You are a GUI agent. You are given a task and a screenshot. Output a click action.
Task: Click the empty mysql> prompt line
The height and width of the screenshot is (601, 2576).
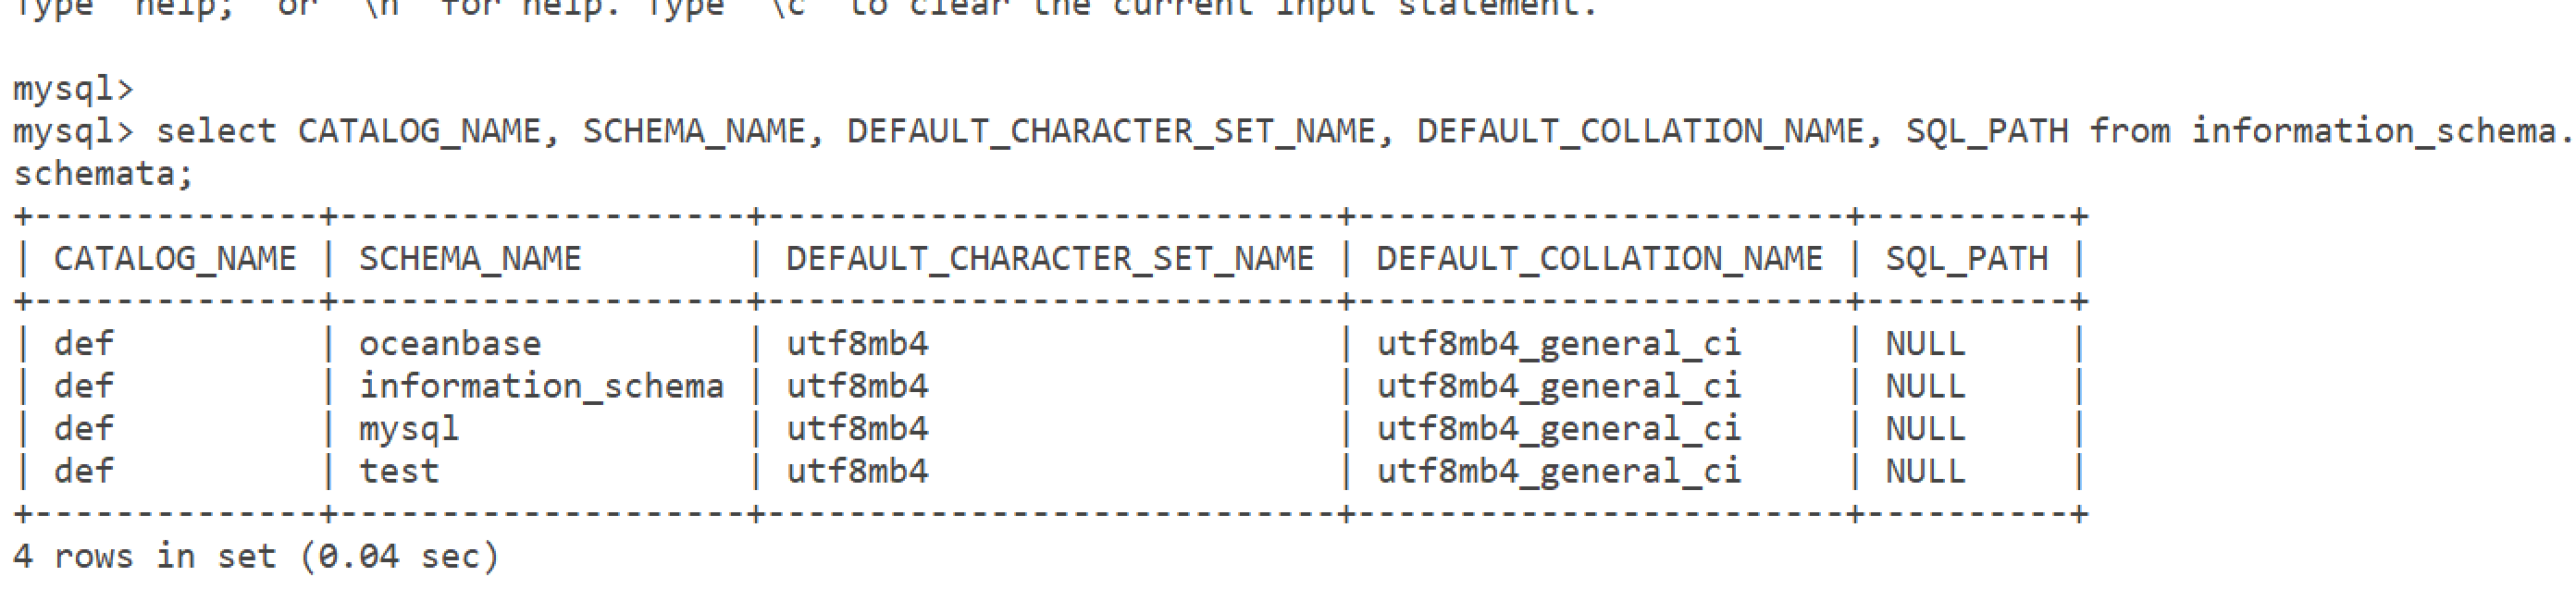(72, 89)
